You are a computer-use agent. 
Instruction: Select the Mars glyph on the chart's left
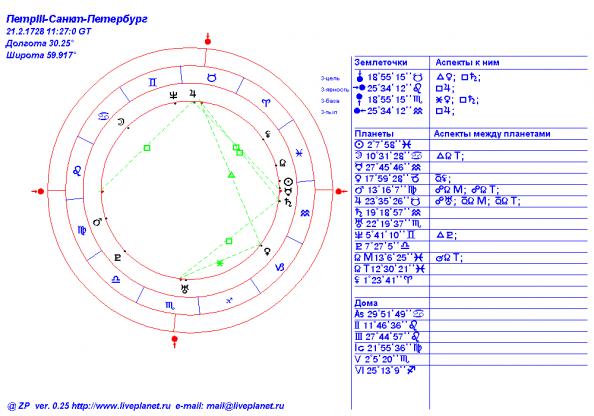click(97, 222)
